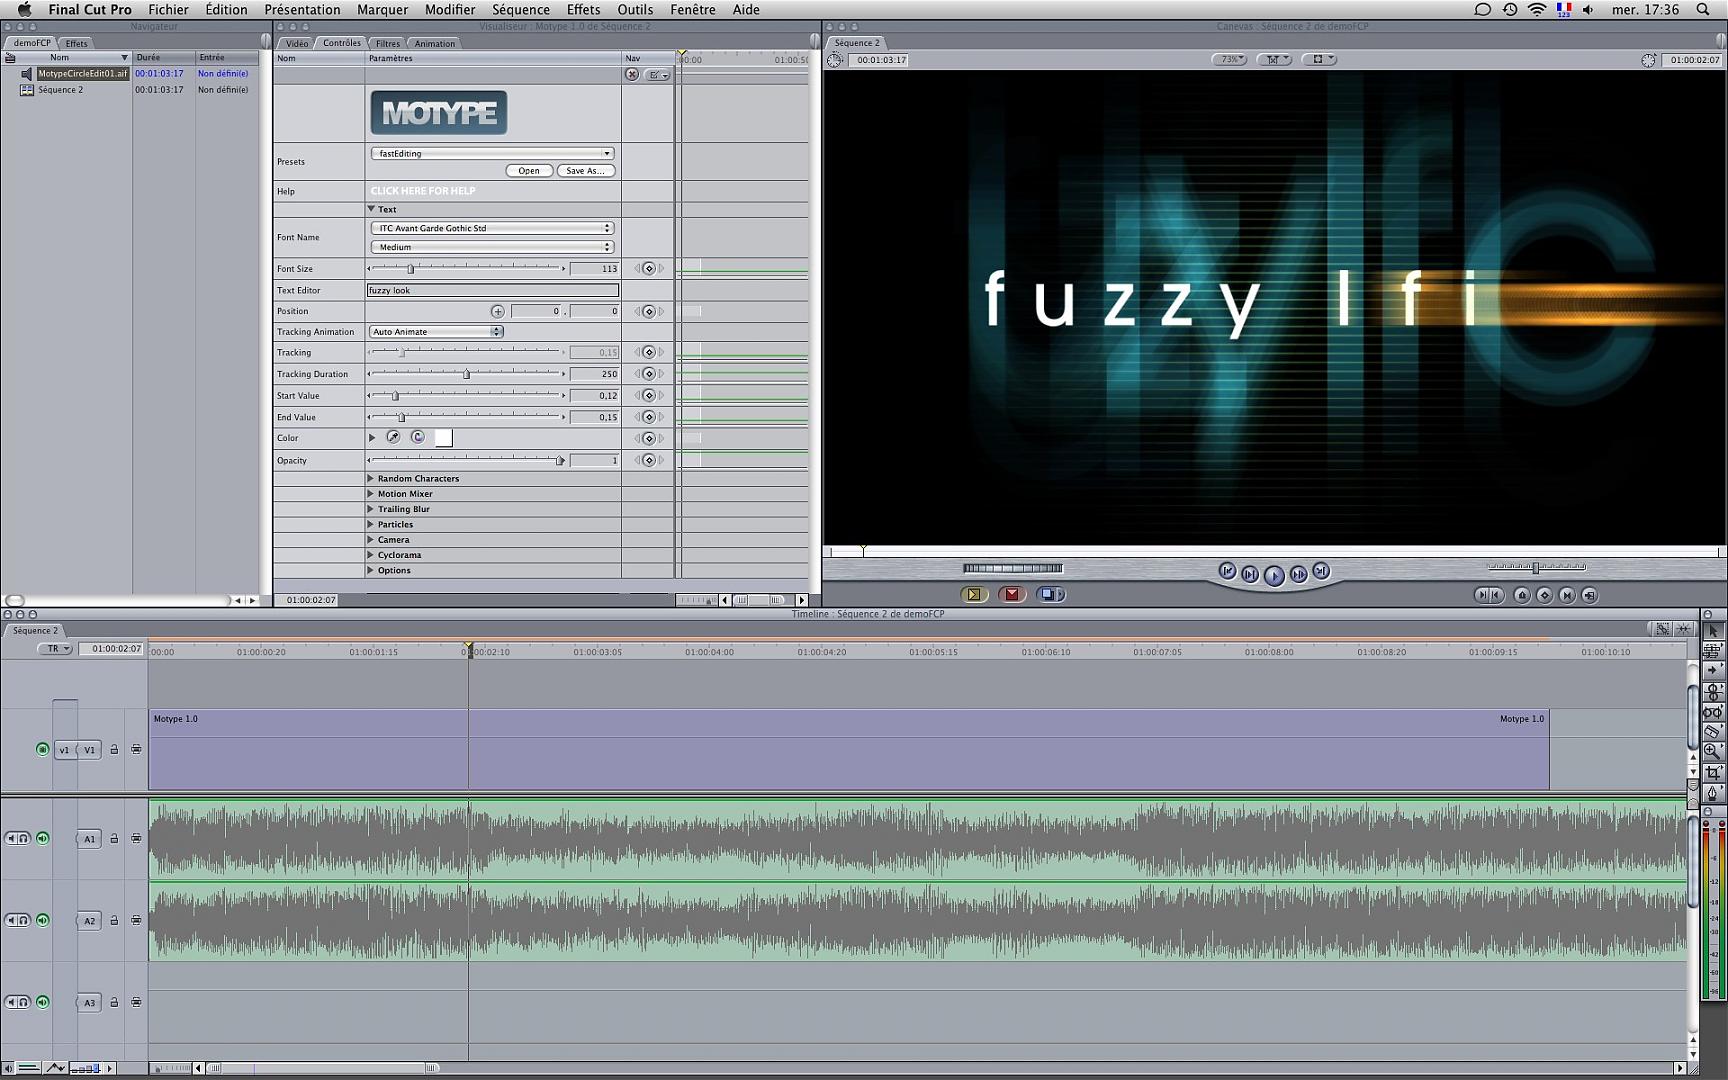The width and height of the screenshot is (1728, 1080).
Task: Select the arrow Selection tool
Action: pos(1713,631)
